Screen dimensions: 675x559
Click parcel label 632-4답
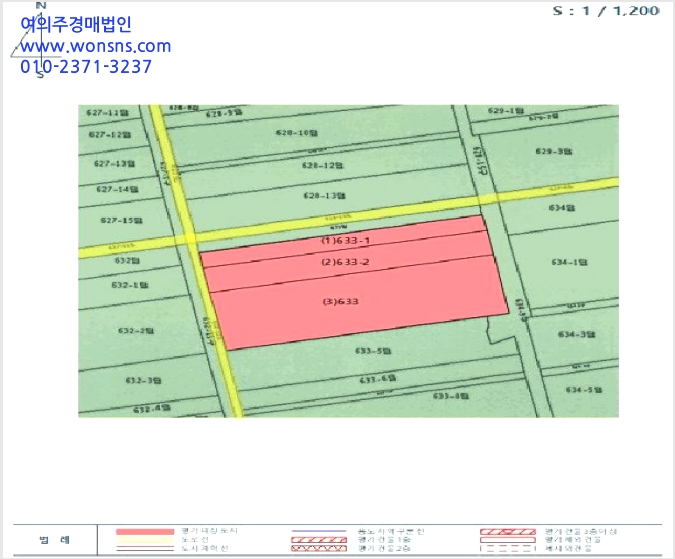pyautogui.click(x=152, y=408)
